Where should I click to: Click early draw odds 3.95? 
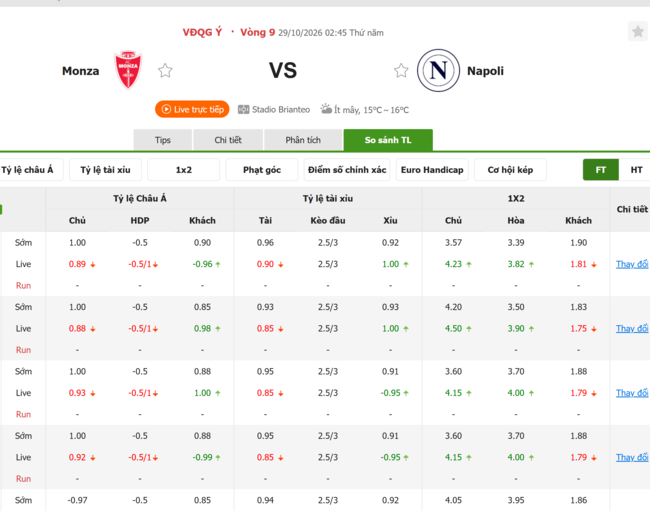pos(516,500)
